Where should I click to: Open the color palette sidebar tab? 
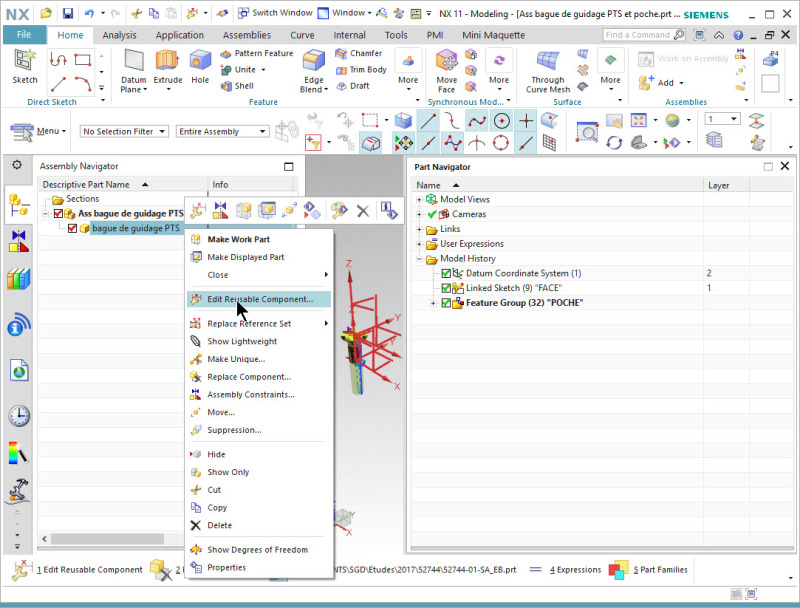tap(19, 453)
